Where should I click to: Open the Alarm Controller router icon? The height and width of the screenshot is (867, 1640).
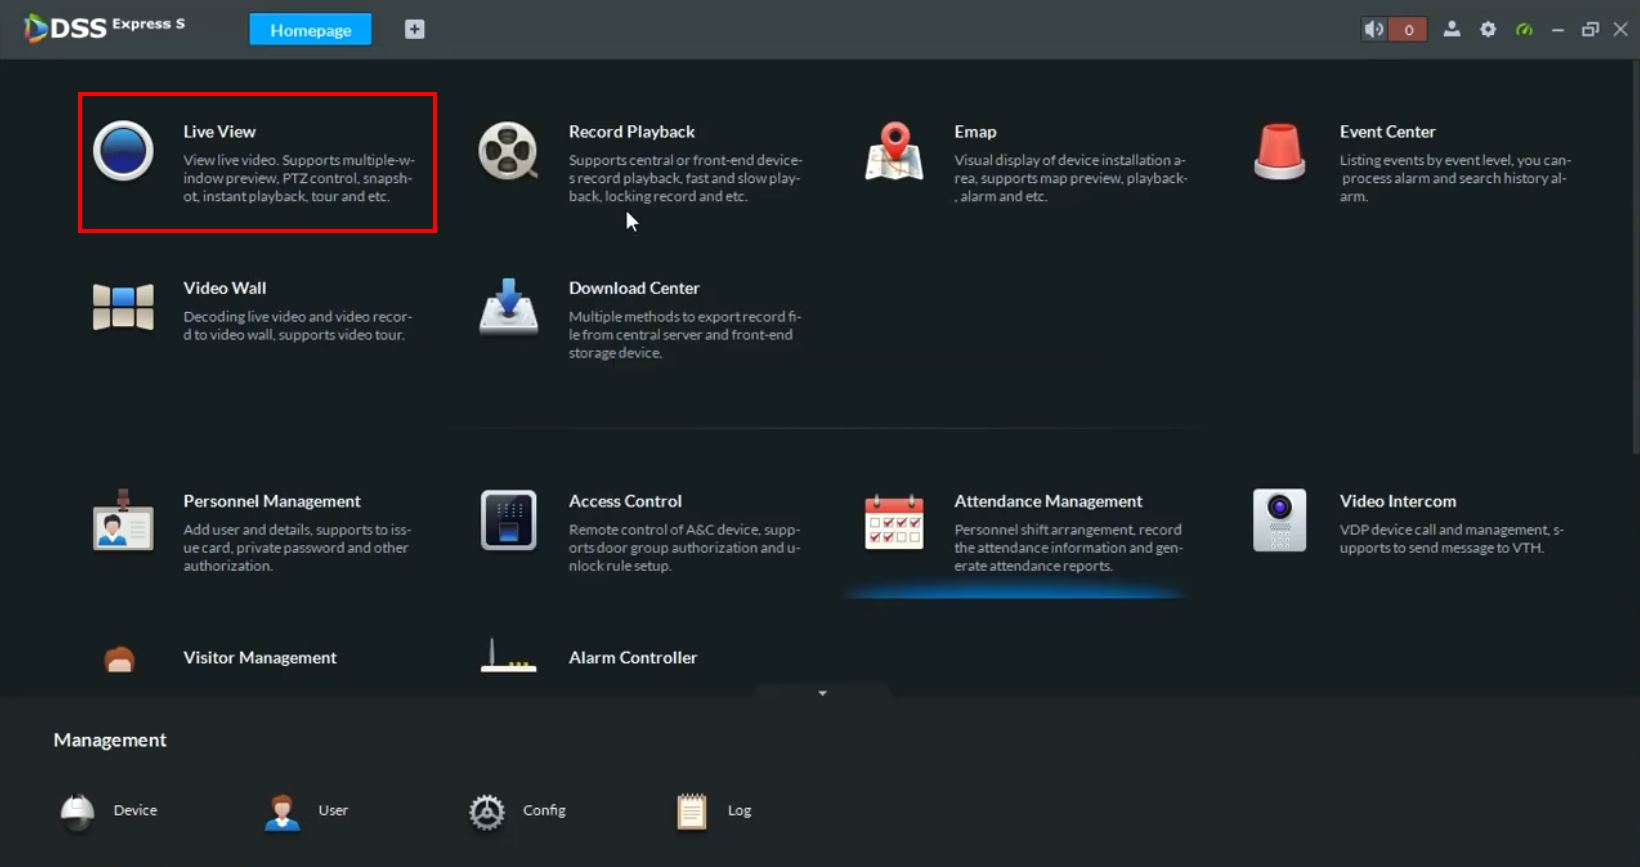[508, 656]
